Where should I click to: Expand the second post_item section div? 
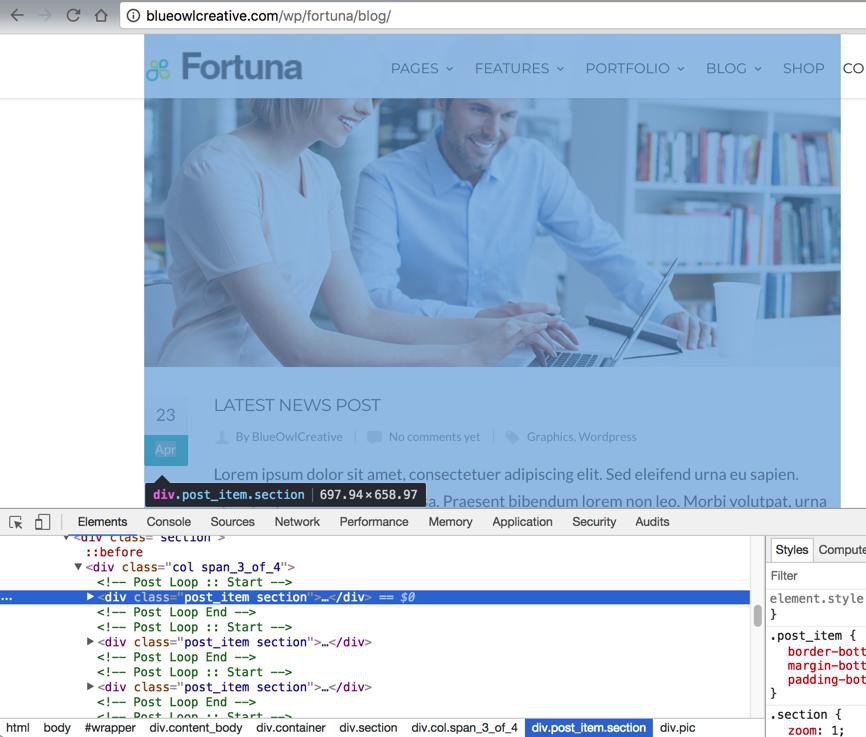tap(90, 641)
